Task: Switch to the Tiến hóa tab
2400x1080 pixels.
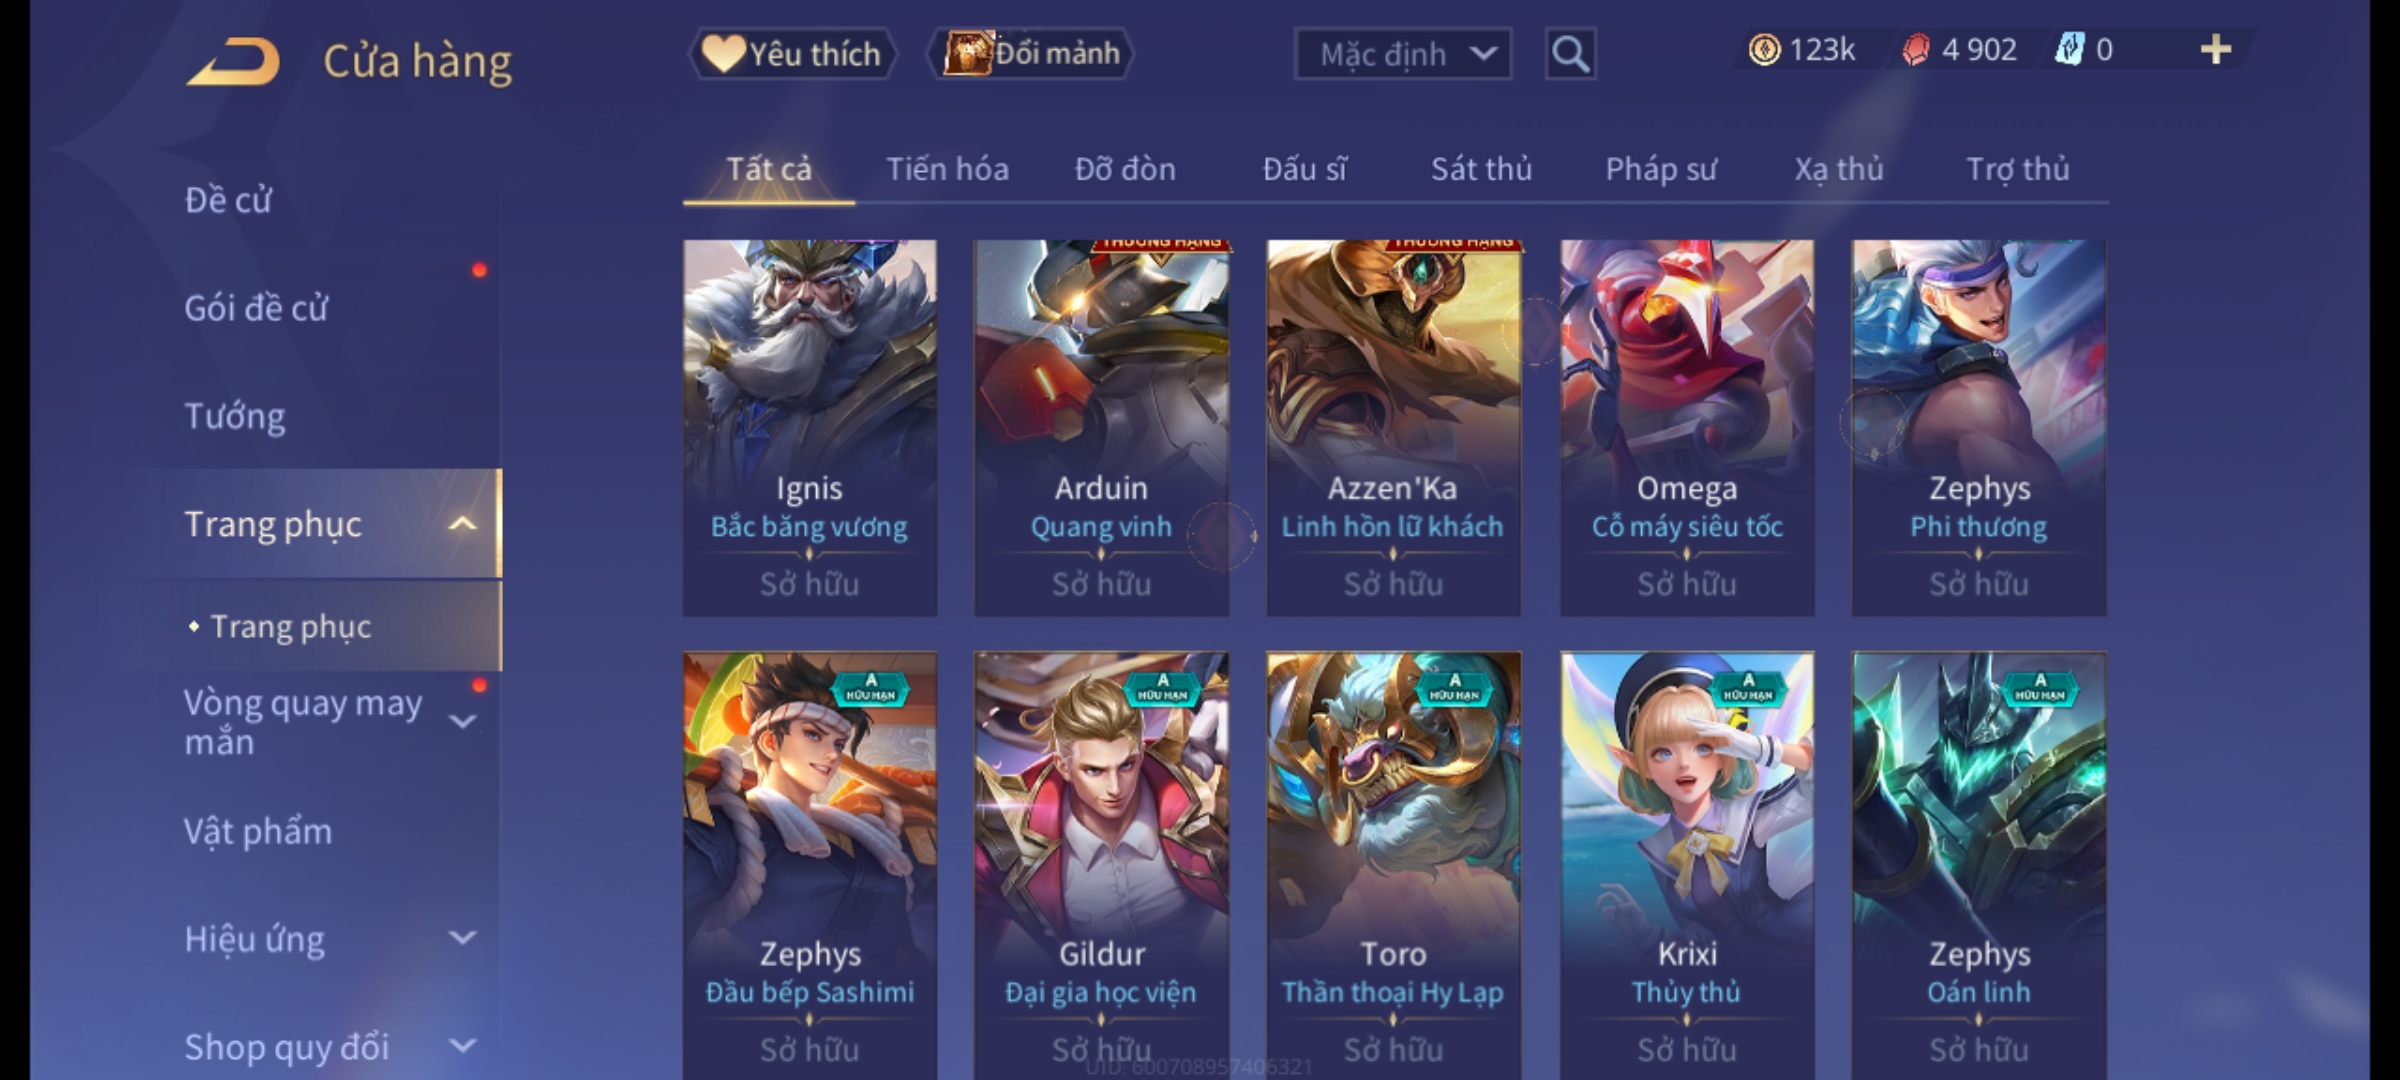Action: pyautogui.click(x=947, y=170)
